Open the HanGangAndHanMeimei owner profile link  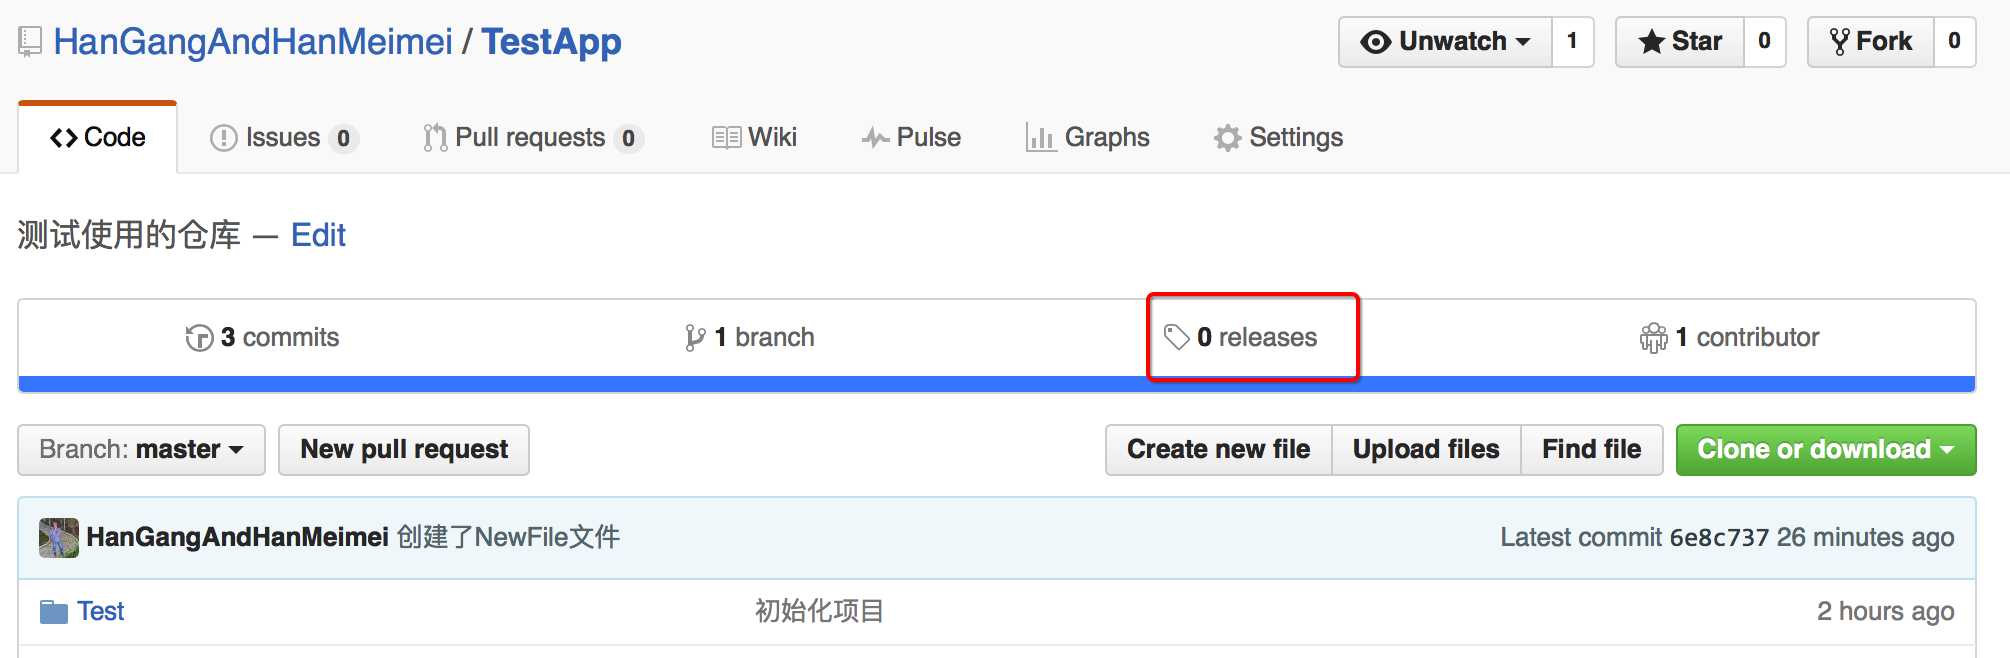(x=253, y=42)
